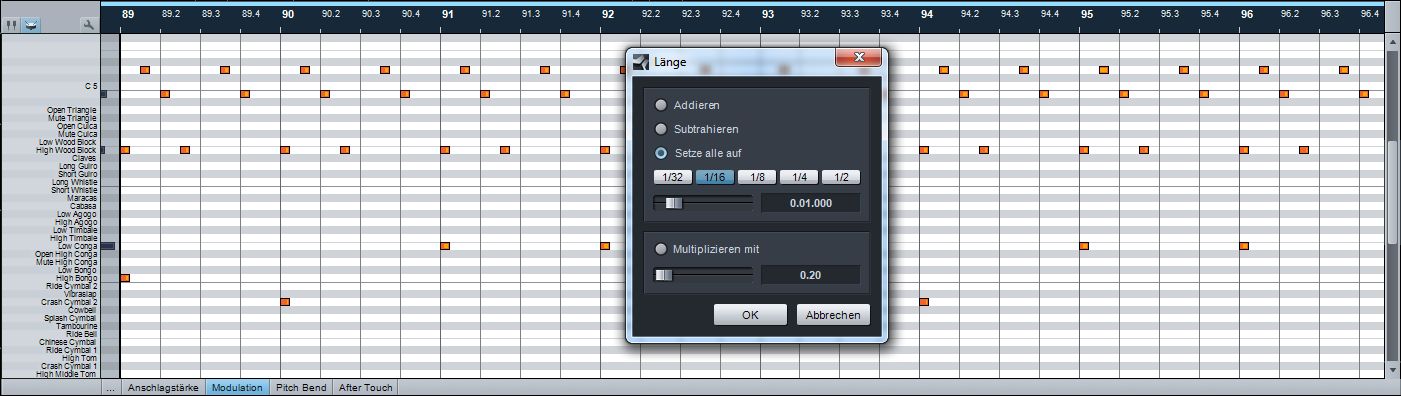The height and width of the screenshot is (396, 1401).
Task: Set length to 1/32
Action: 672,177
